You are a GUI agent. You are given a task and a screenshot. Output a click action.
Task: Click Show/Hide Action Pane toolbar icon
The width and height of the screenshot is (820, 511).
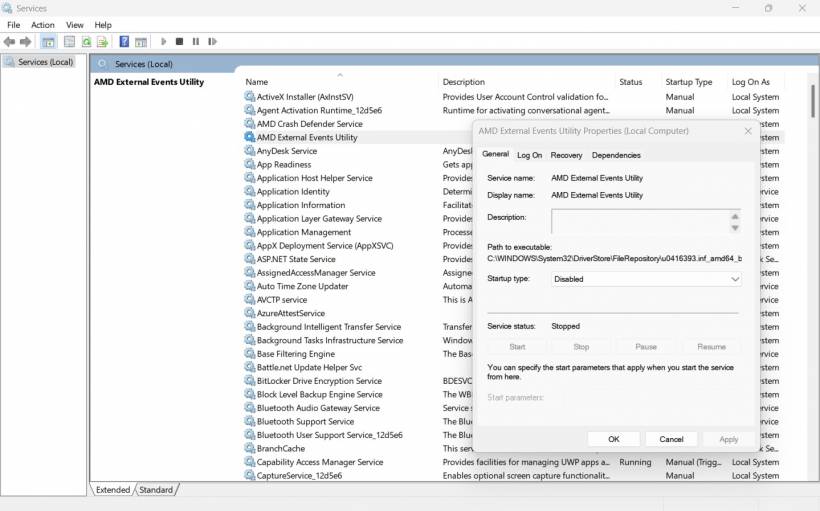click(x=141, y=42)
